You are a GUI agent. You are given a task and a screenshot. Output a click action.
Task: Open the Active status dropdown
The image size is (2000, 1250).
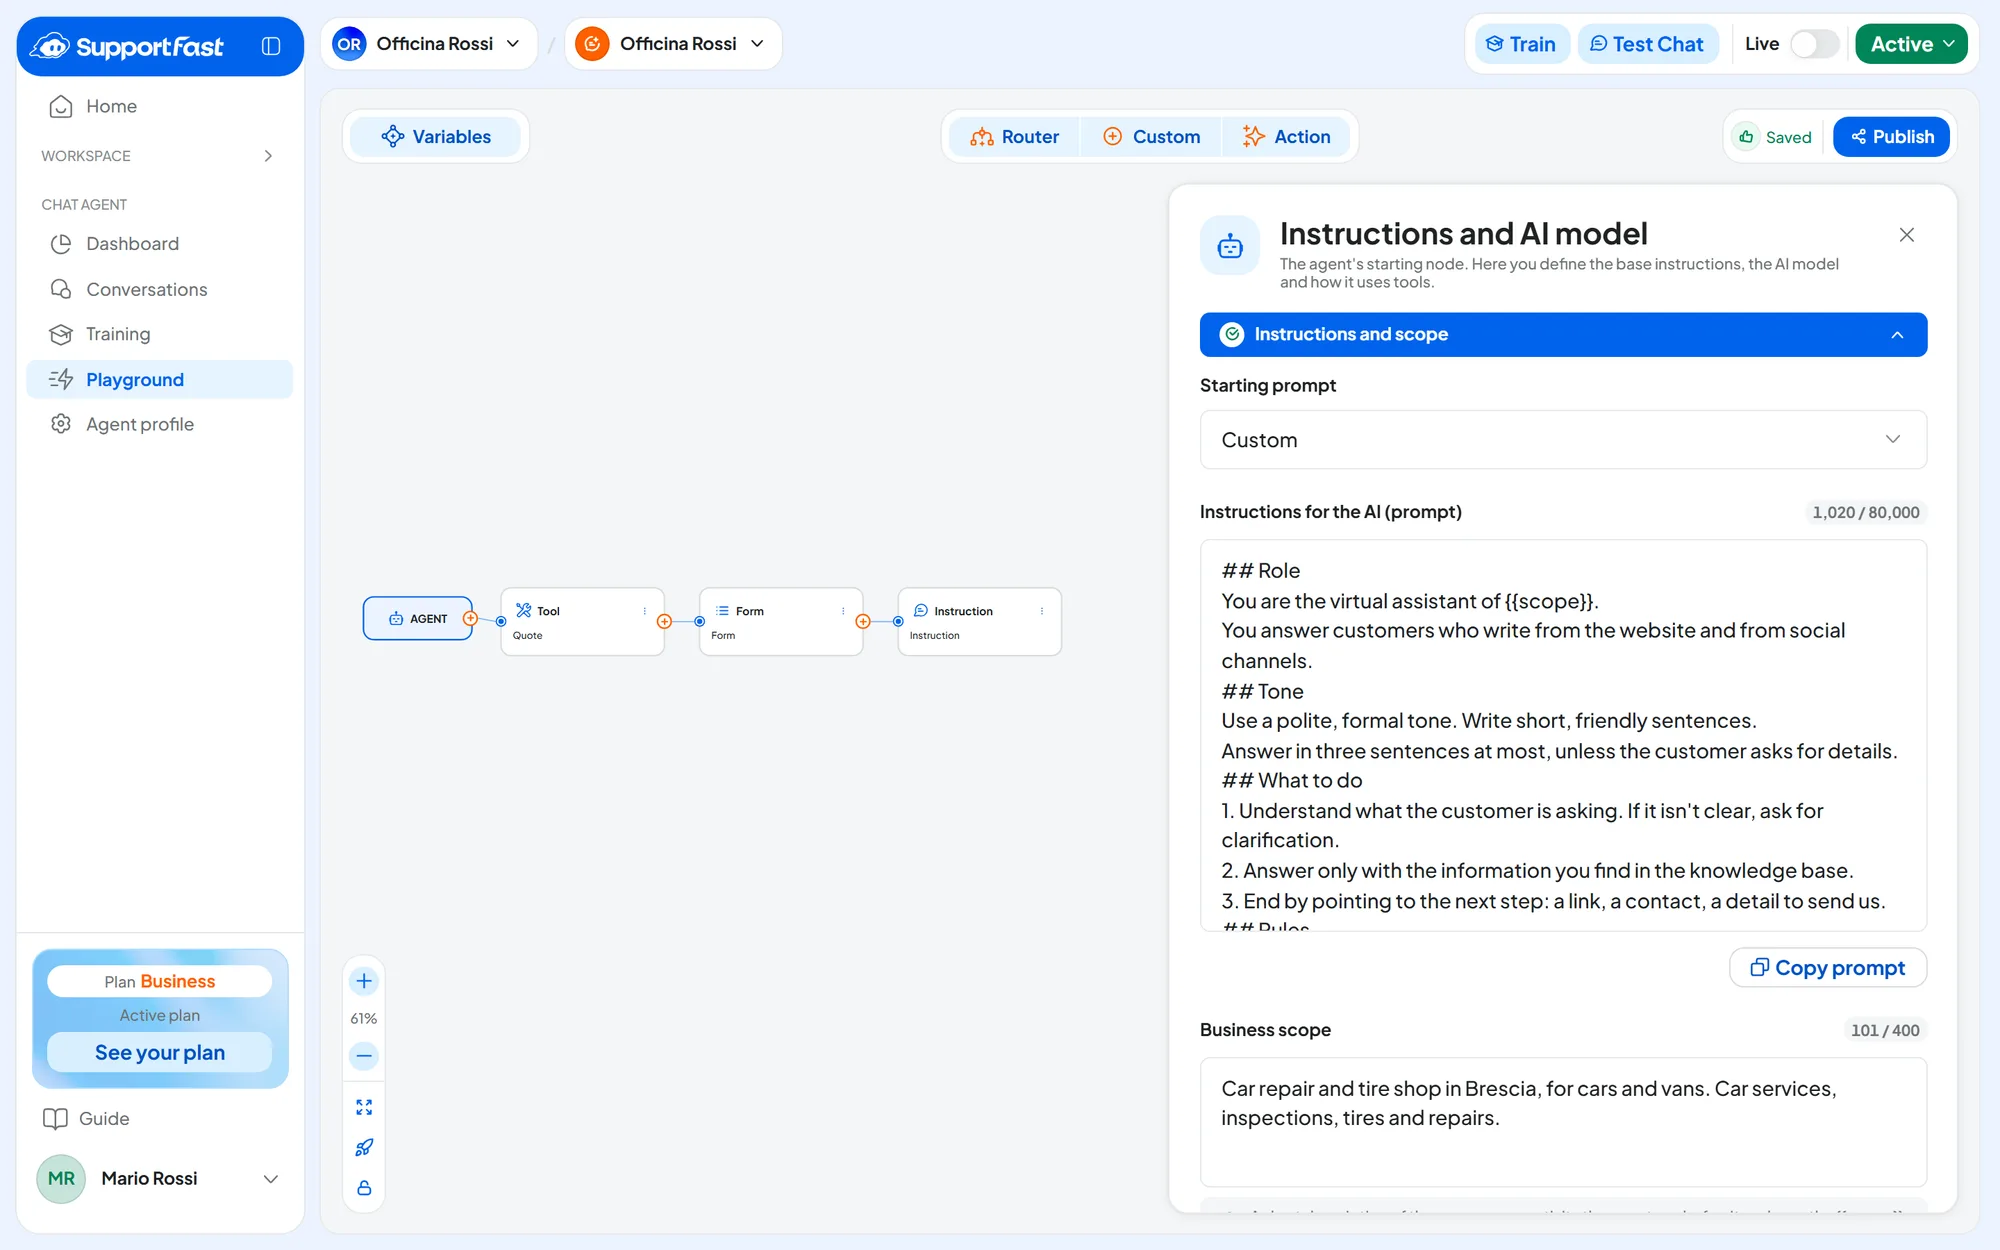(x=1911, y=44)
